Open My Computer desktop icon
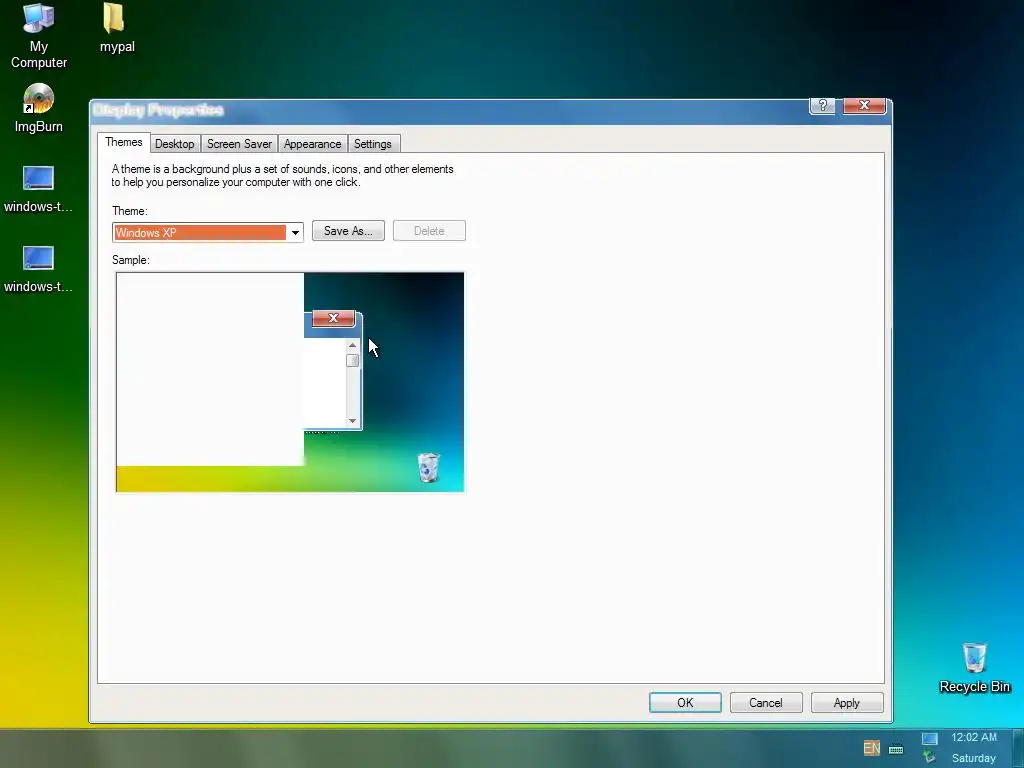 coord(39,35)
